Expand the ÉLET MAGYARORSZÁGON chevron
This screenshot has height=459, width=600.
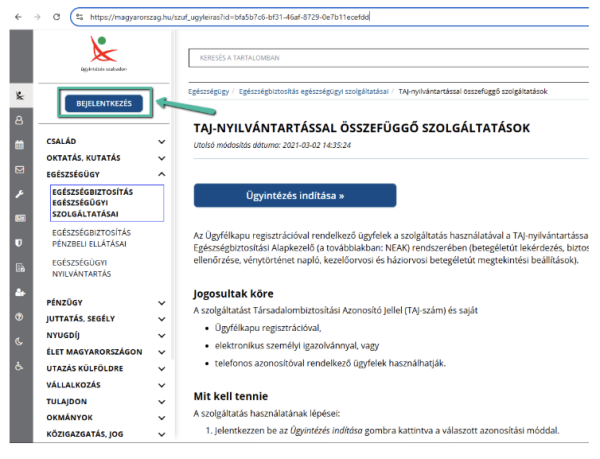pos(162,352)
